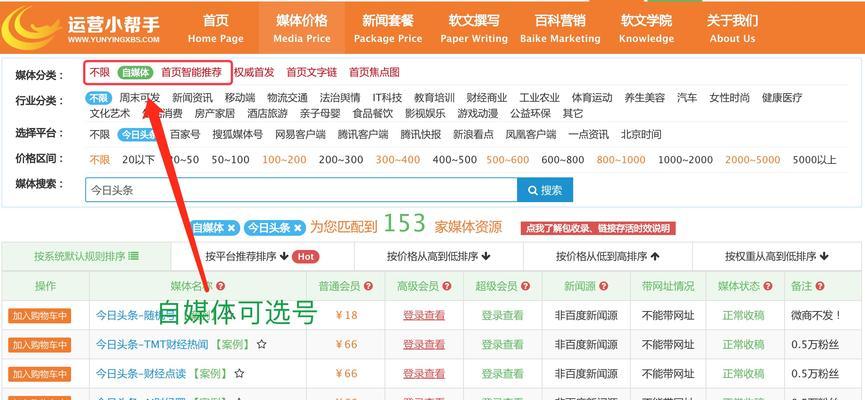
Task: Select 不限 in 价格区间 row
Action: point(100,160)
